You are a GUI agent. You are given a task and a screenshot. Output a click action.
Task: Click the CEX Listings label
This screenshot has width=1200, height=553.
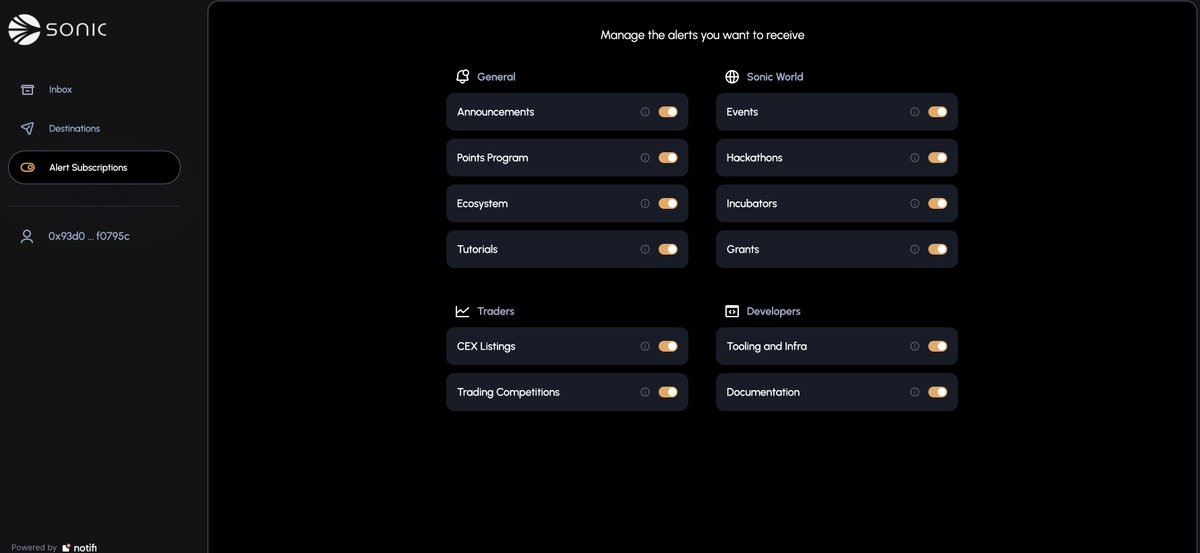[x=486, y=347]
